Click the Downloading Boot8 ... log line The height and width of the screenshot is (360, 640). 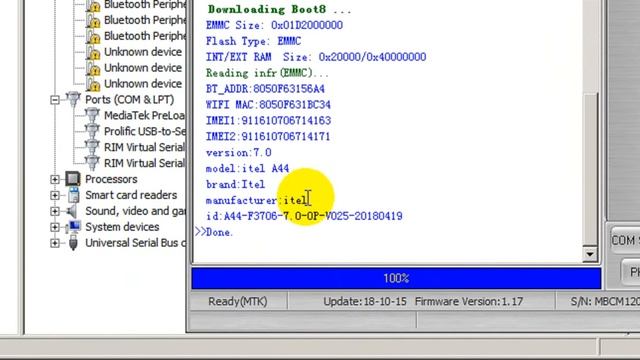pos(279,9)
